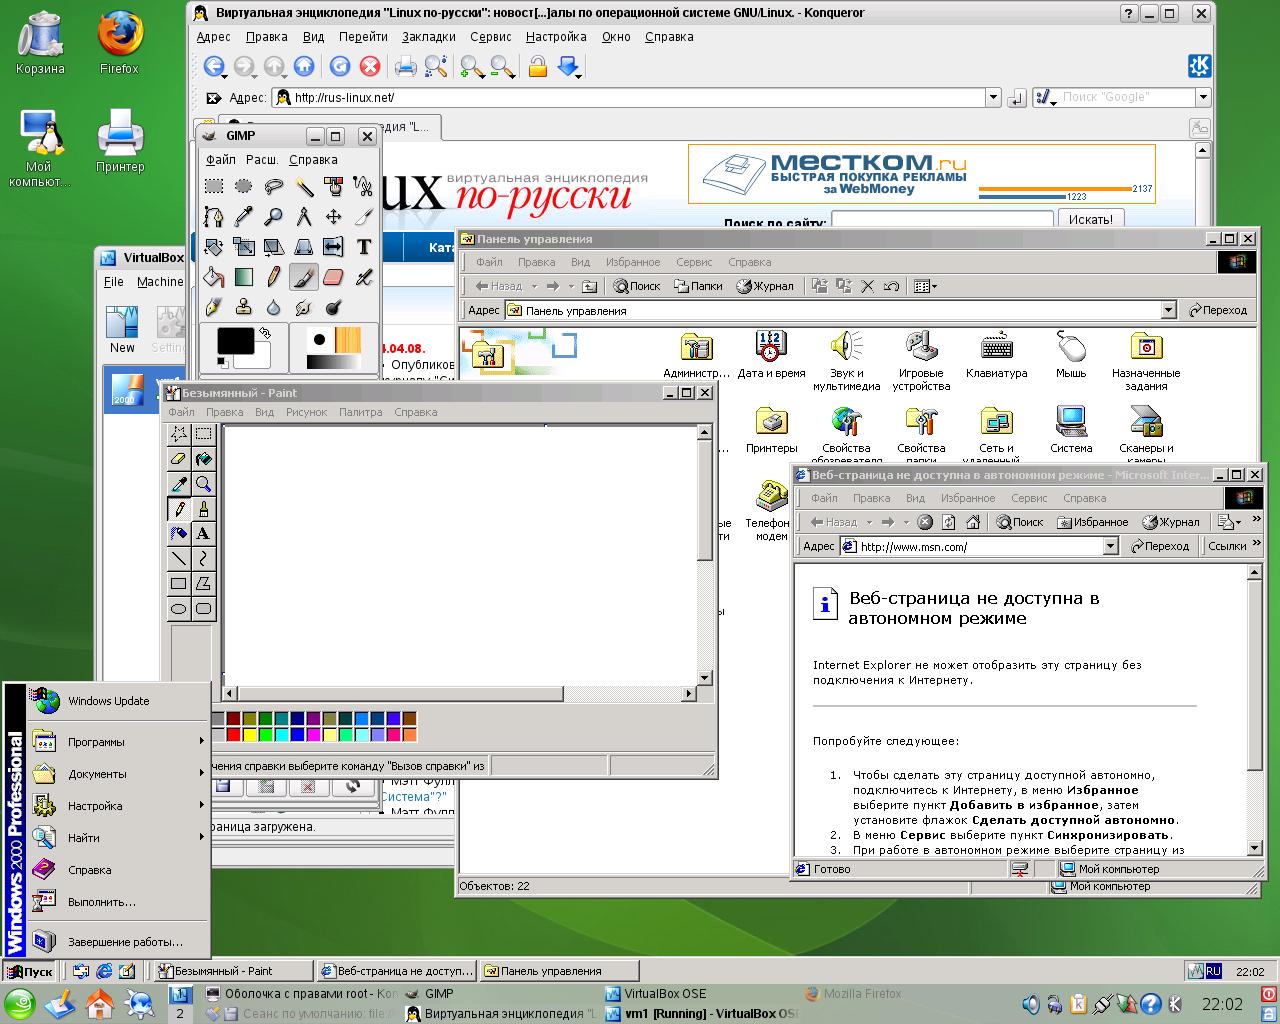
Task: Choose the Flip tool in GIMP toolbox
Action: coord(334,247)
